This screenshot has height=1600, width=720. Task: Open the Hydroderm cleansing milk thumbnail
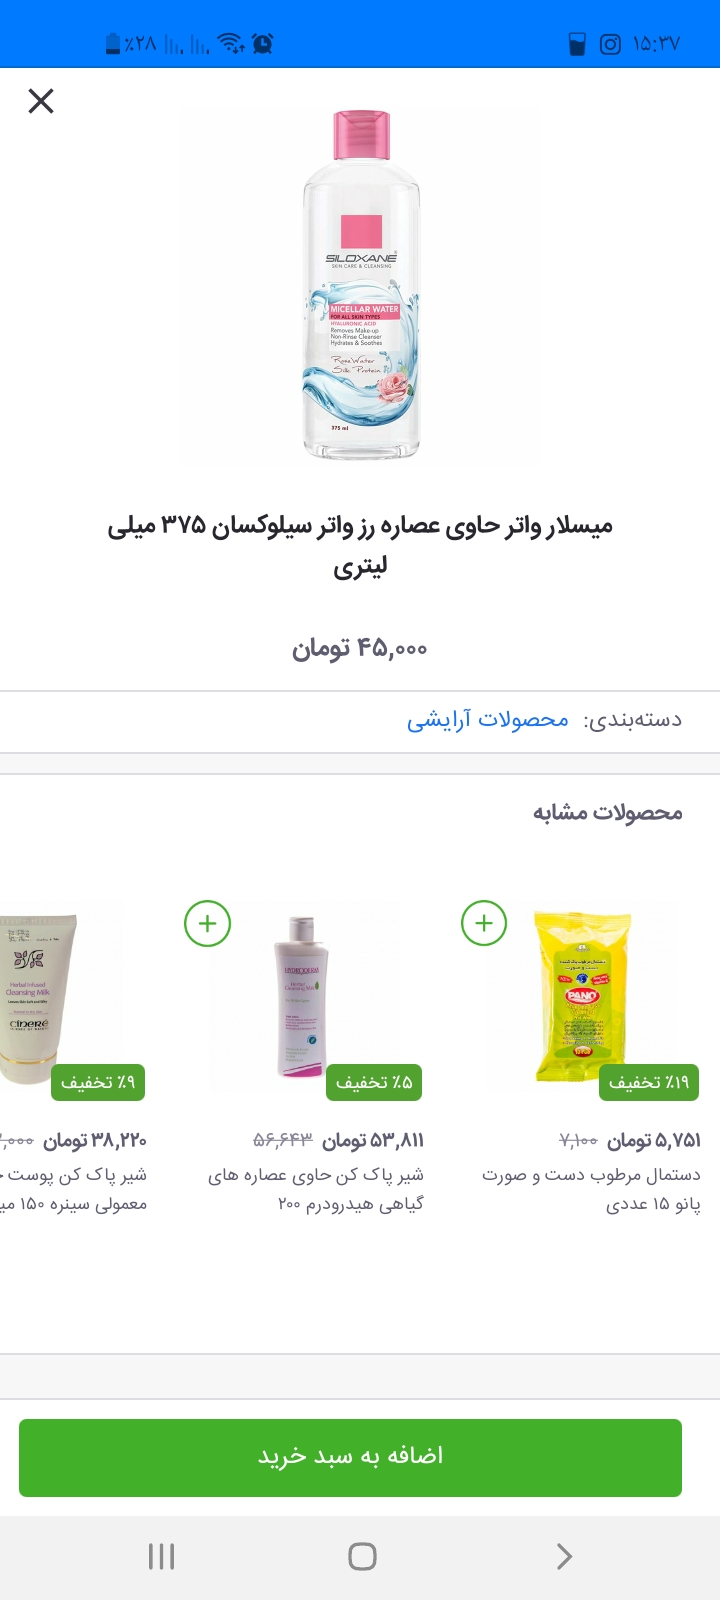pyautogui.click(x=301, y=996)
